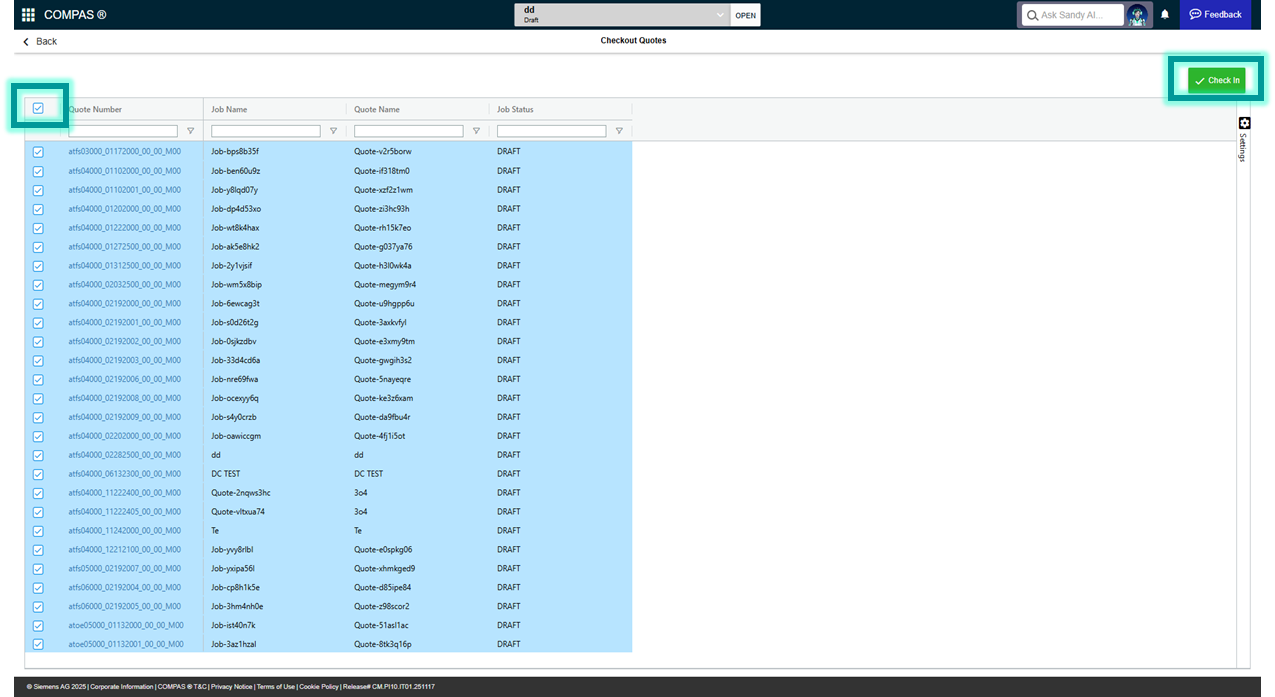Uncheck the row for Job-bps8b35f
The height and width of the screenshot is (697, 1275).
point(38,152)
